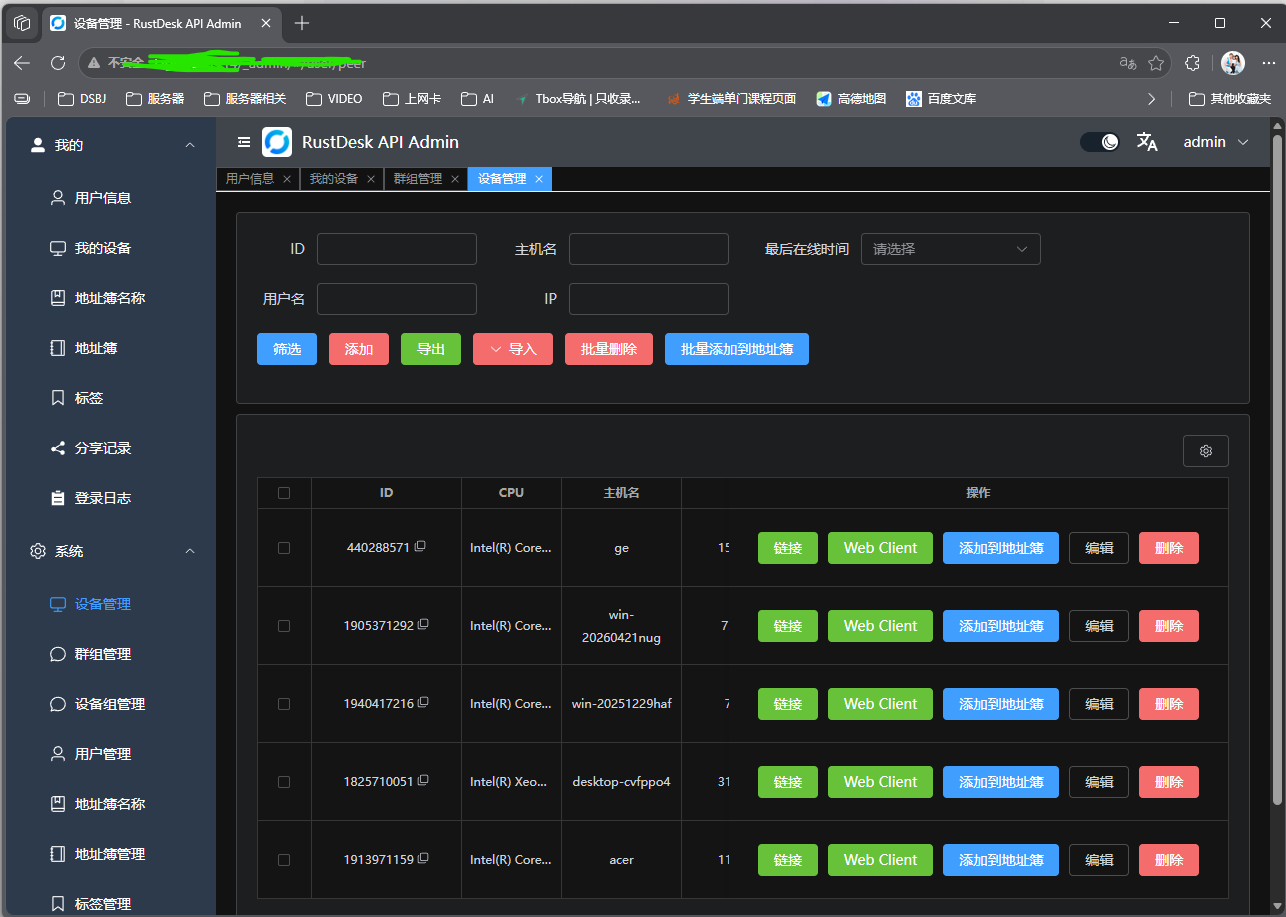Image resolution: width=1286 pixels, height=917 pixels.
Task: Switch to the 我的设备 tab
Action: tap(333, 179)
